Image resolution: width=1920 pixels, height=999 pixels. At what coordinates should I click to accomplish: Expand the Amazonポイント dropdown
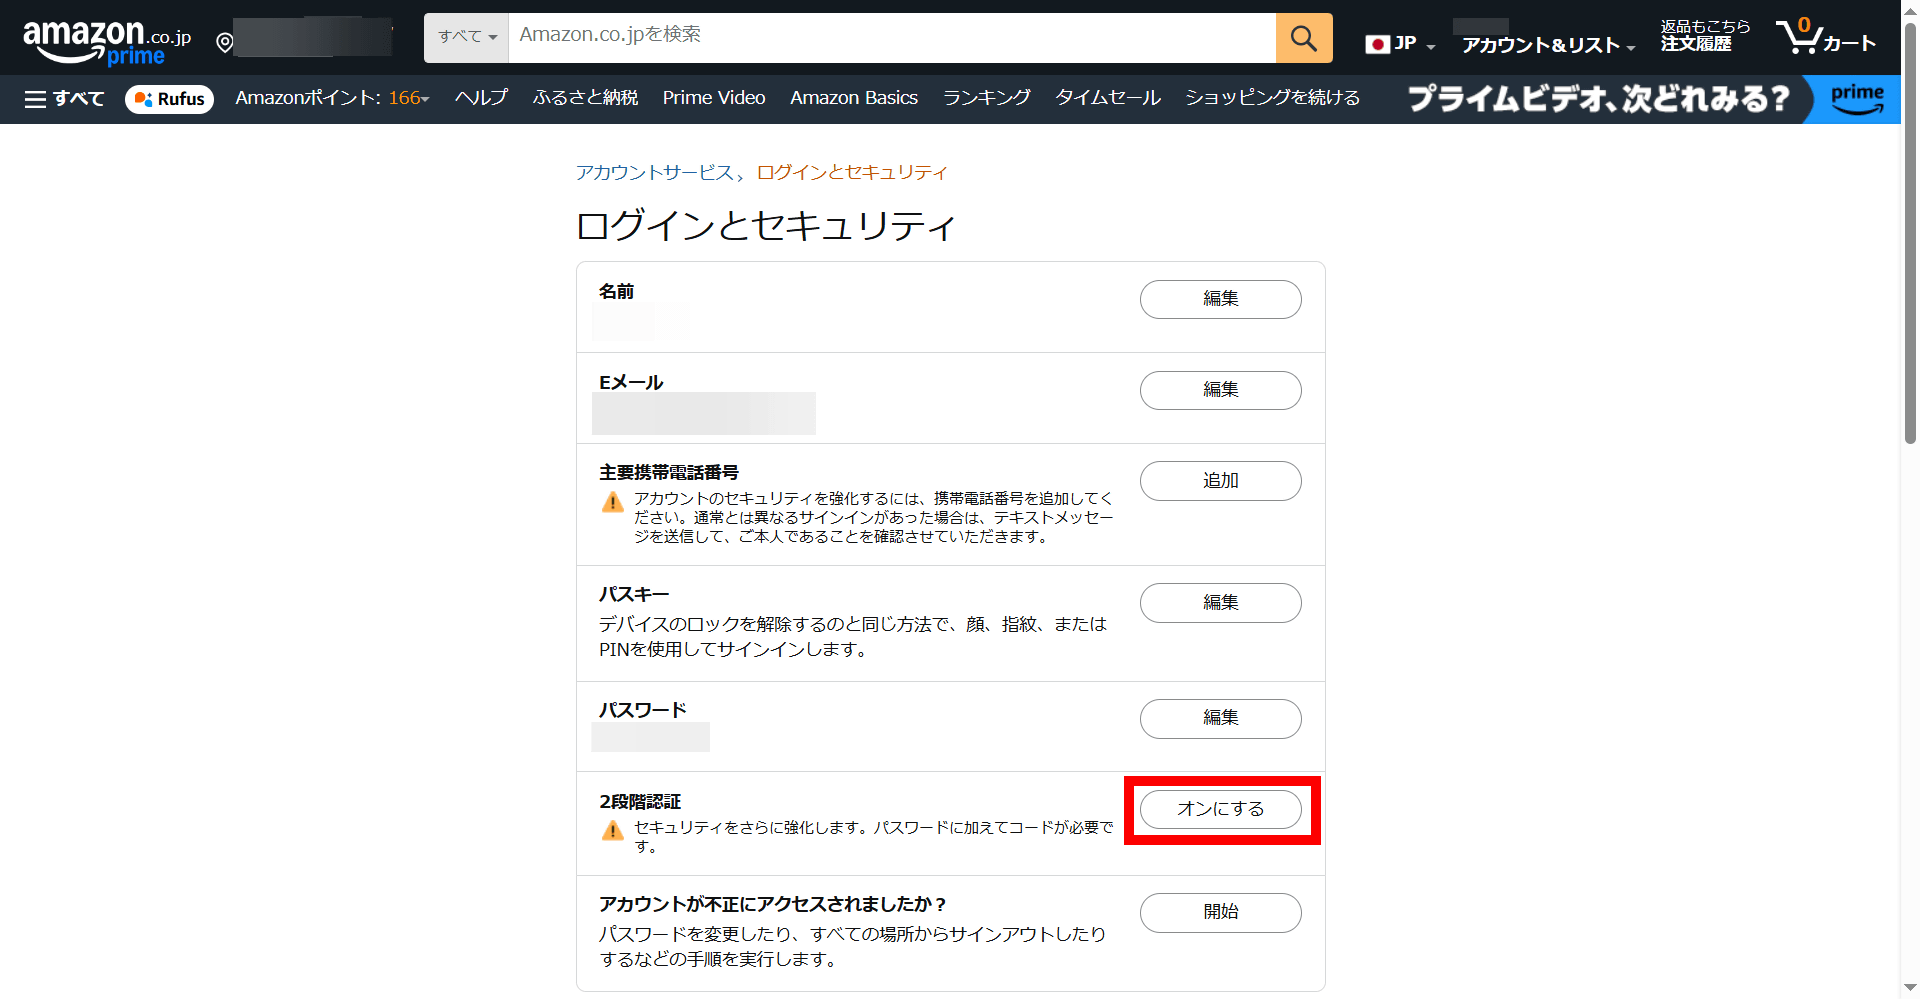tap(331, 98)
